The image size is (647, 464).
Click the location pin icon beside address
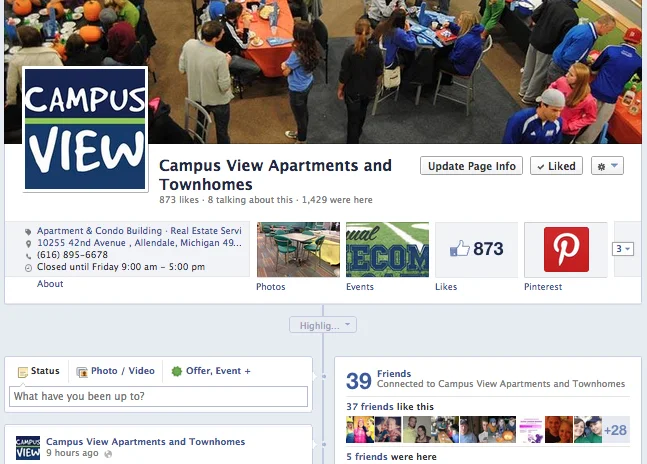28,244
